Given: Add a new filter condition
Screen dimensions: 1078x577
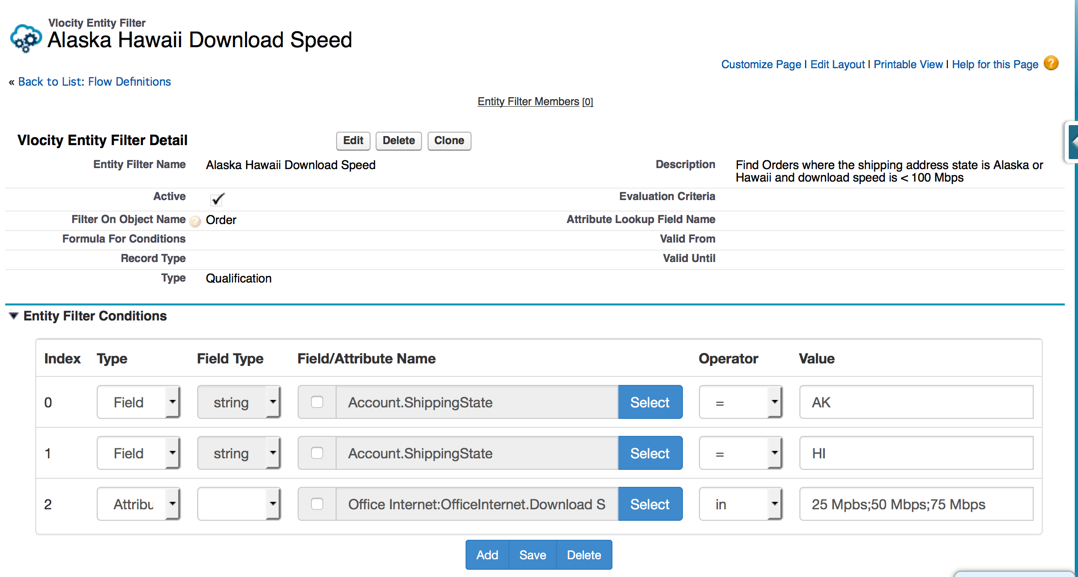Looking at the screenshot, I should pos(487,555).
